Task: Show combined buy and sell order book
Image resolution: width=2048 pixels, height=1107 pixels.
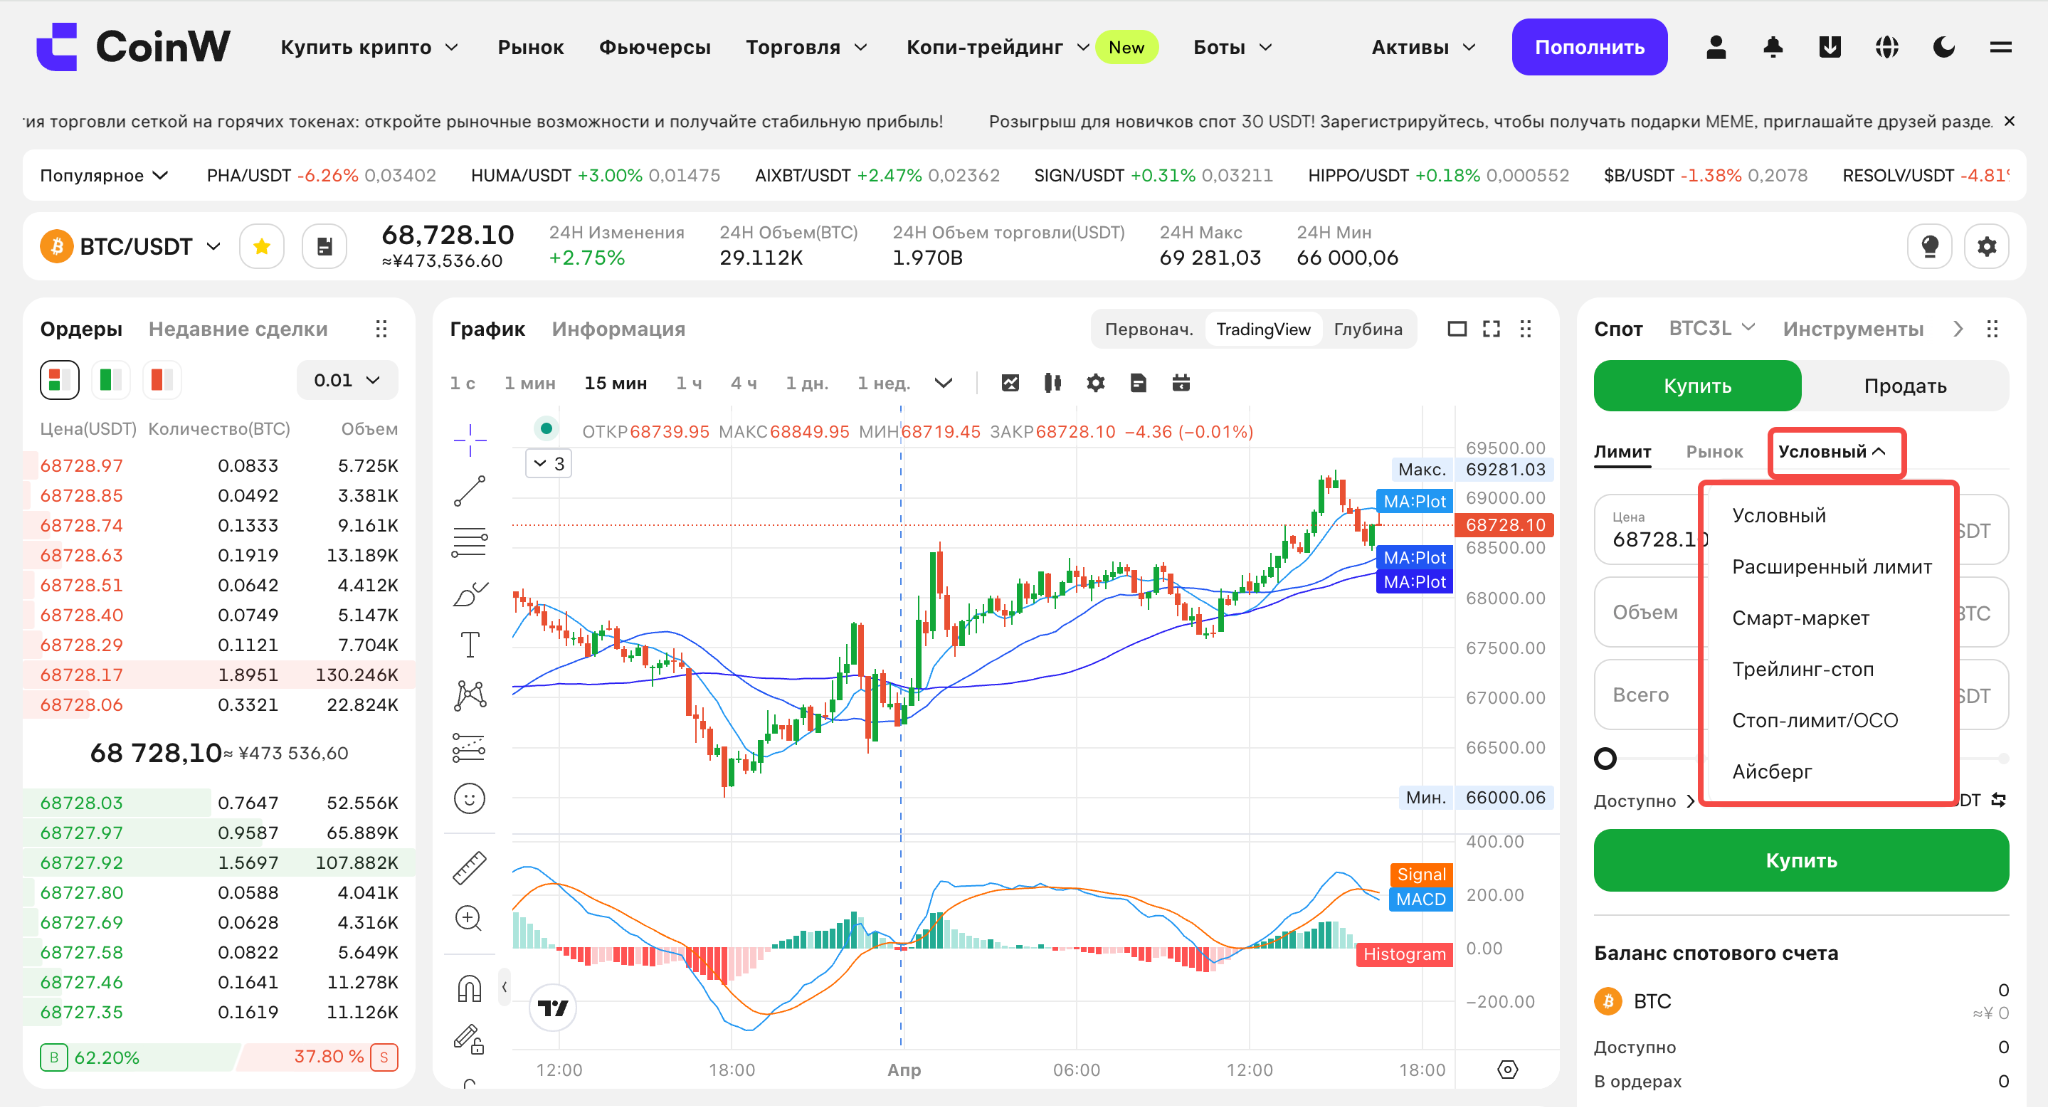Action: (x=59, y=380)
